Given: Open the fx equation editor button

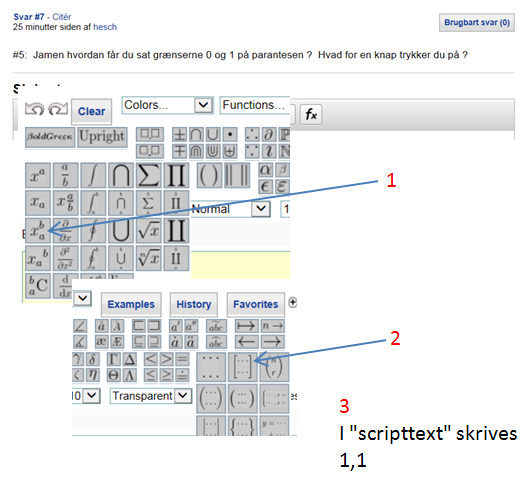Looking at the screenshot, I should click(311, 114).
